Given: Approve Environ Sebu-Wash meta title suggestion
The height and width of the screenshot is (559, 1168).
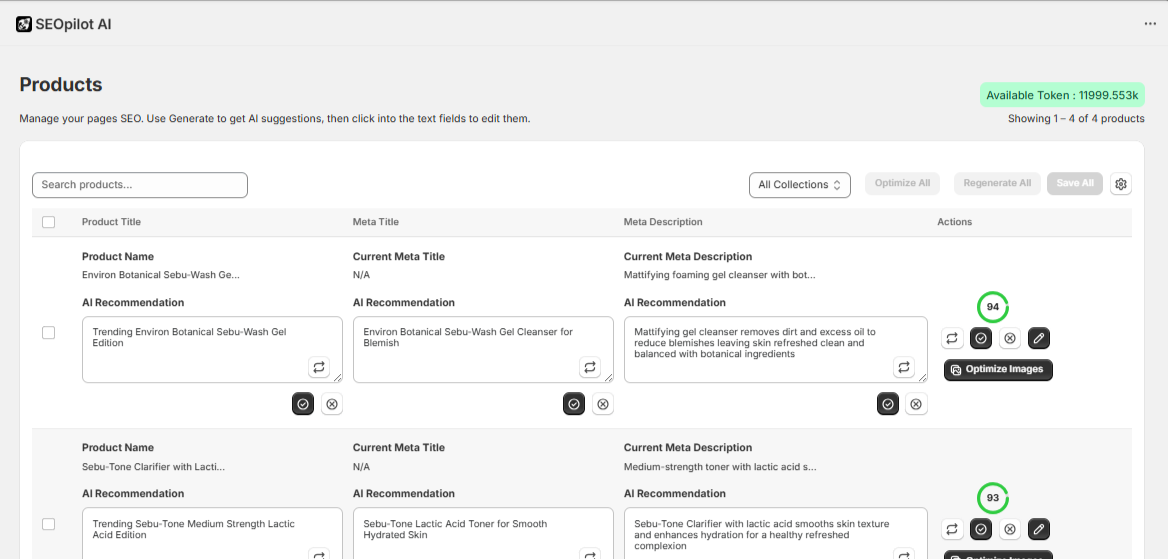Looking at the screenshot, I should pos(574,404).
